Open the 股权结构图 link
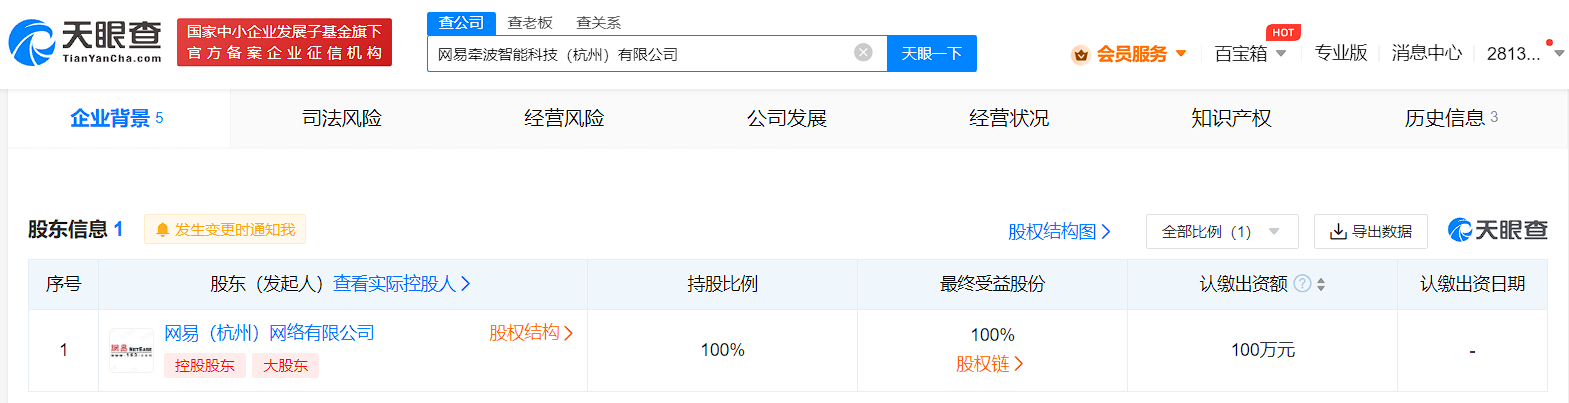 (x=1059, y=232)
